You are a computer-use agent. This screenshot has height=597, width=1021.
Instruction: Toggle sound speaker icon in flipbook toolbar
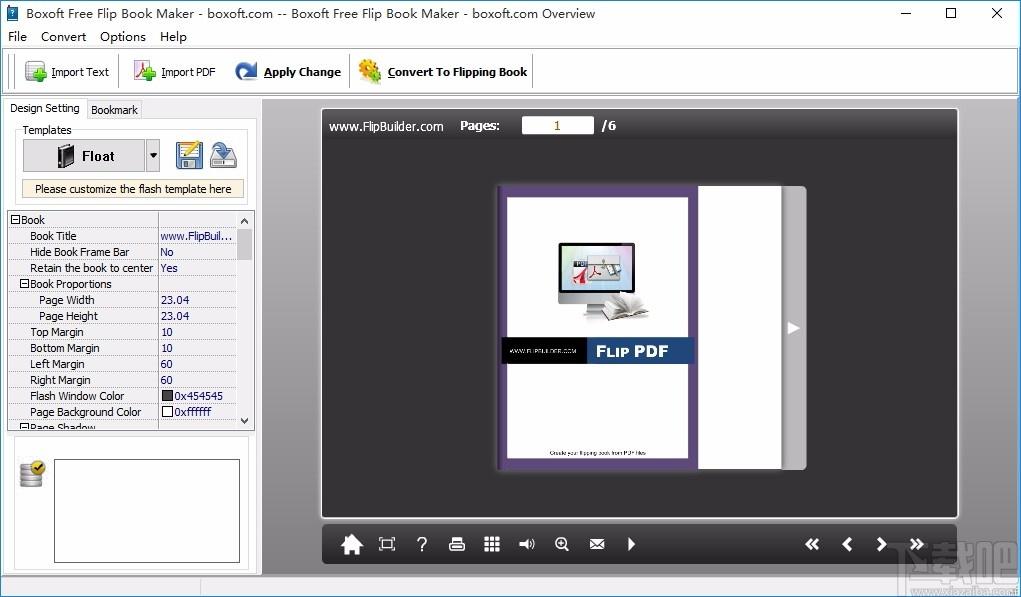tap(527, 544)
